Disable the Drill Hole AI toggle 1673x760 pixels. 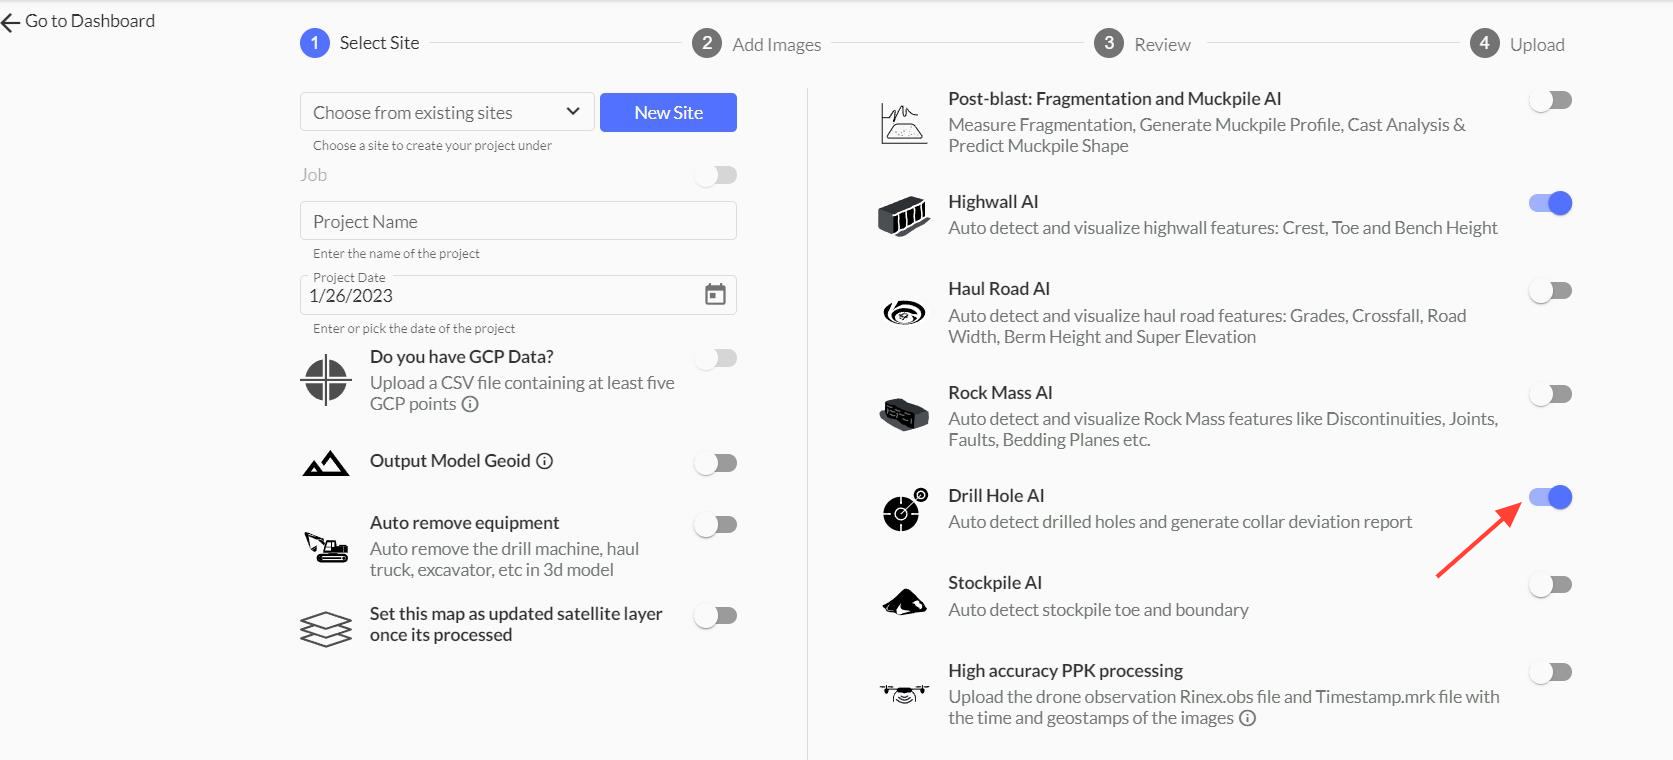coord(1550,497)
